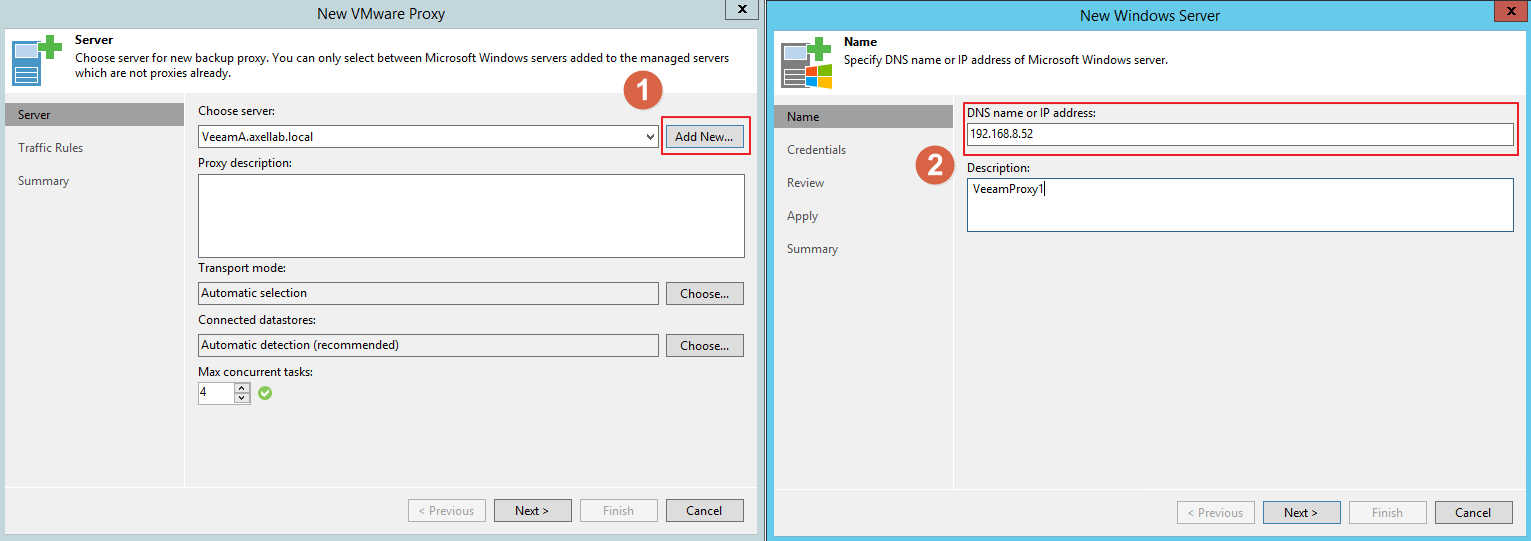Cancel the New VMware Proxy wizard
Image resolution: width=1531 pixels, height=541 pixels.
point(704,510)
